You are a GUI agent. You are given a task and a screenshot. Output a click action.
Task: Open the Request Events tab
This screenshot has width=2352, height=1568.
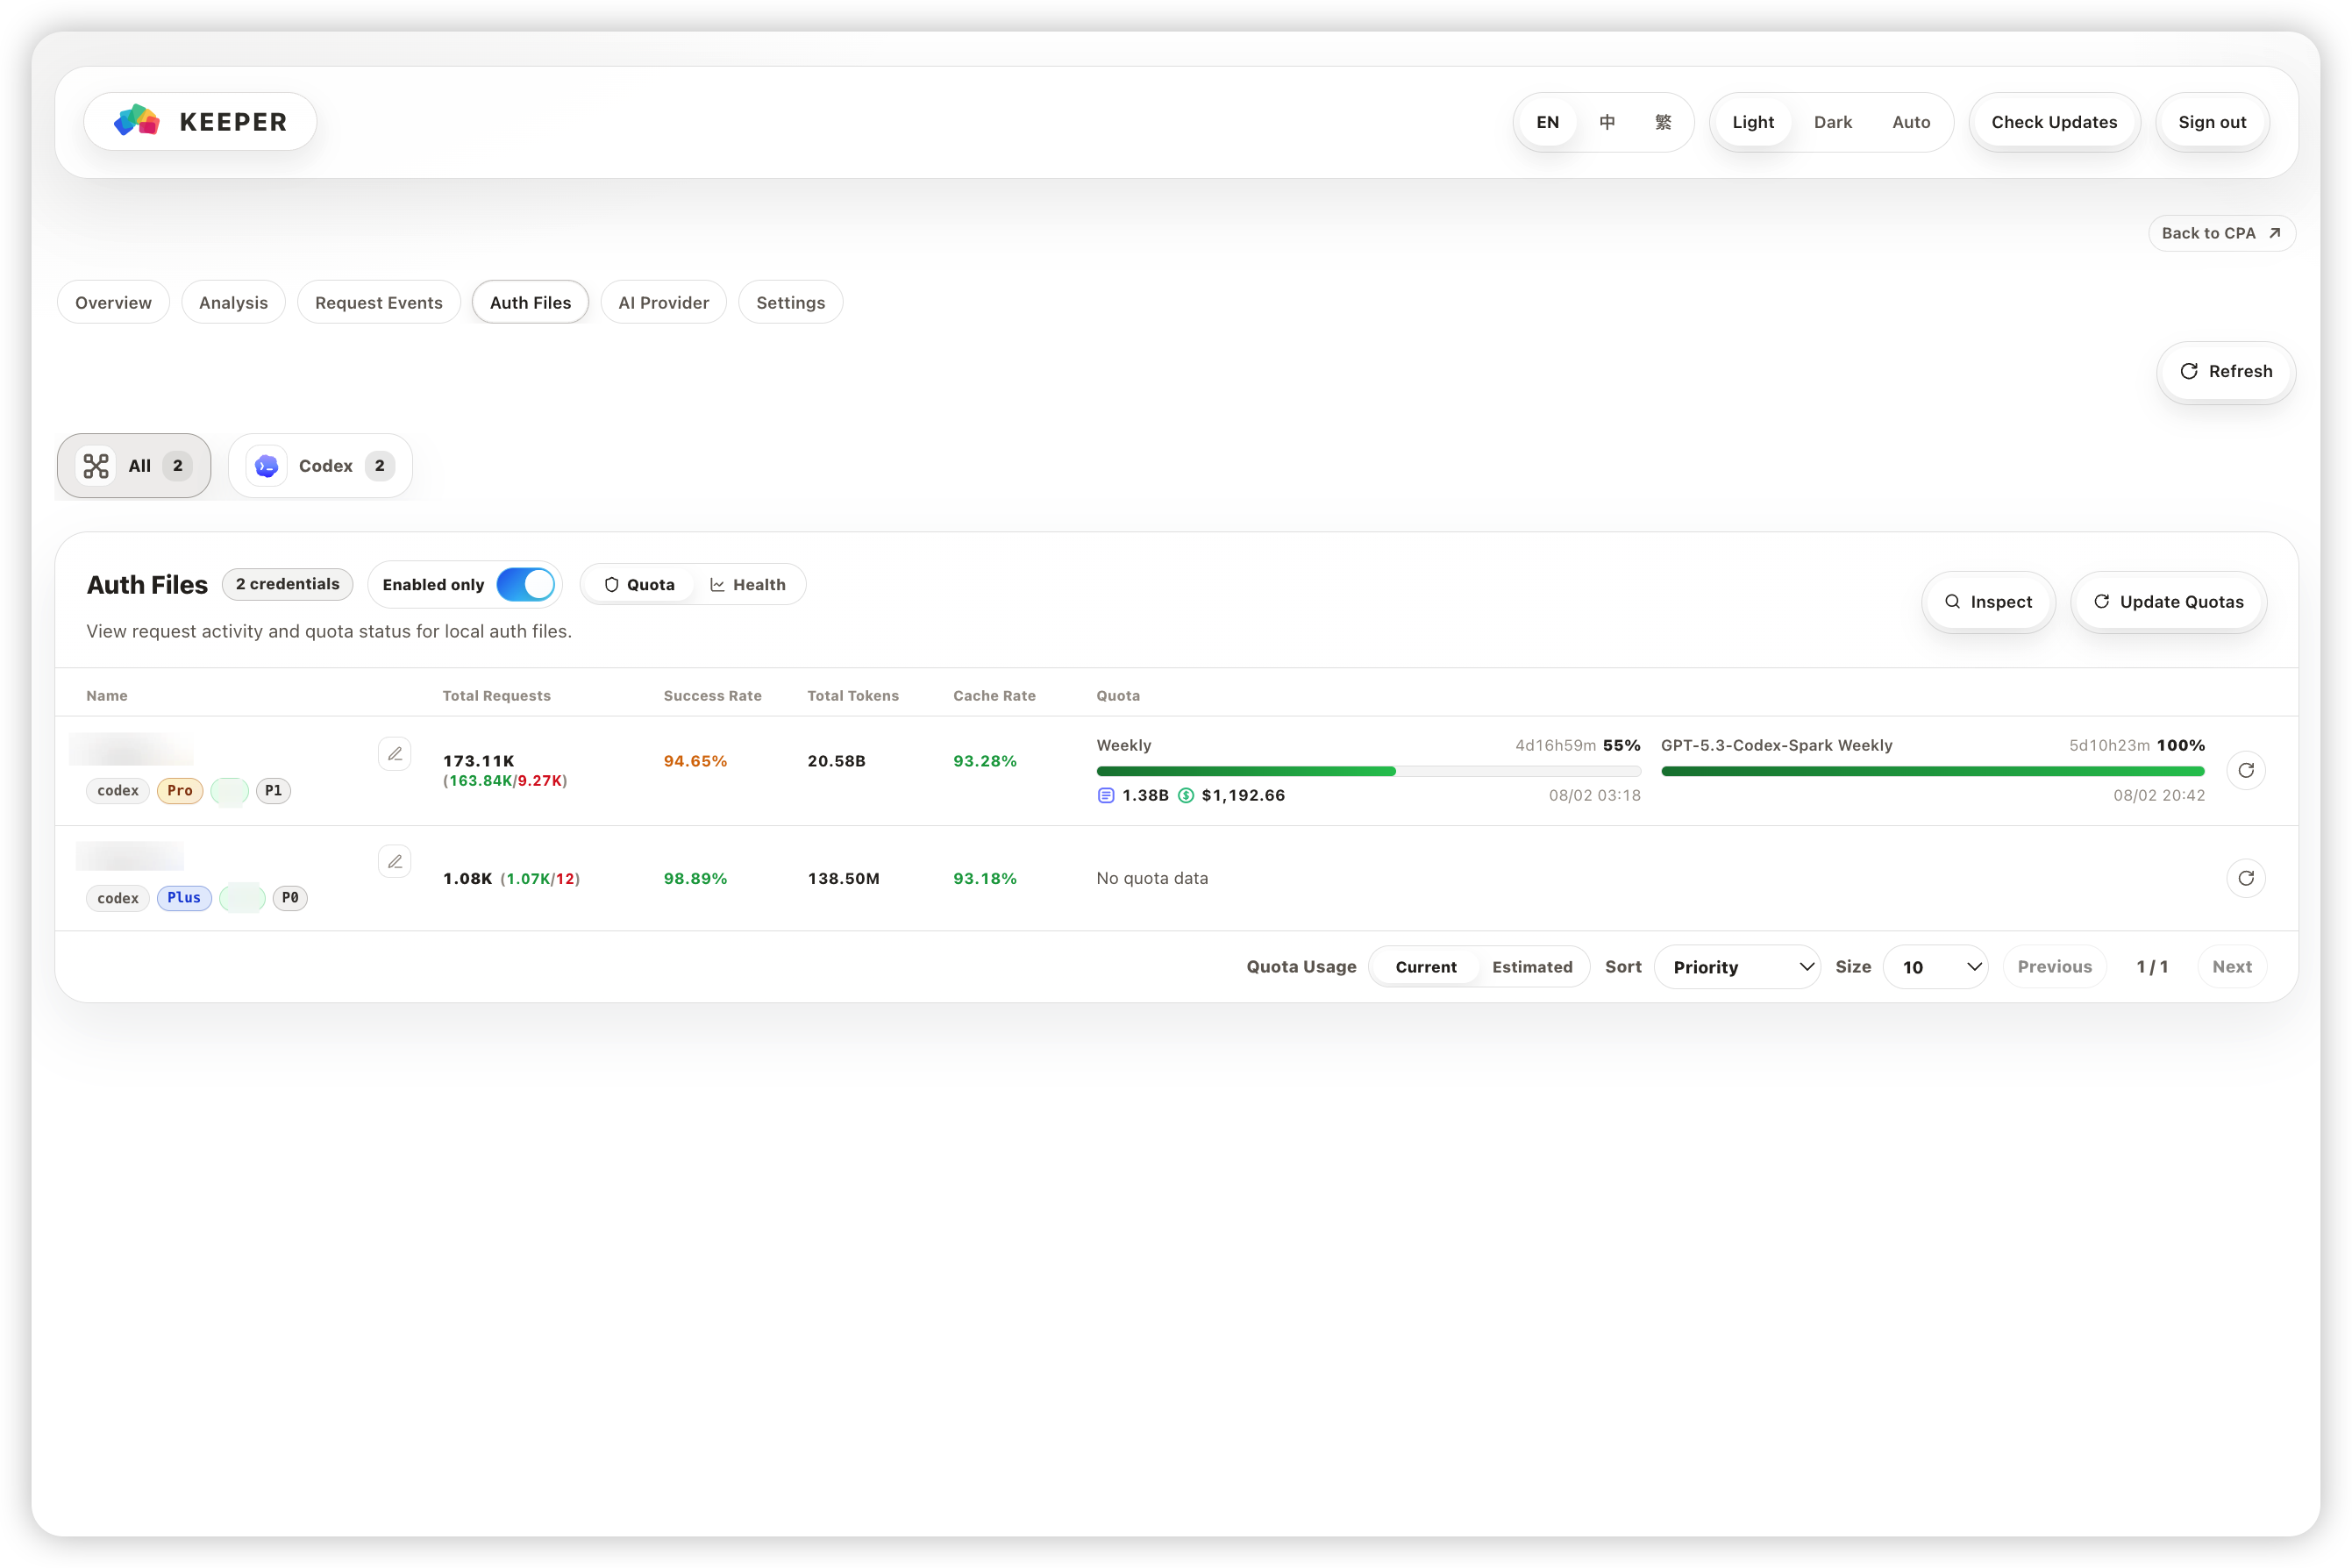(378, 302)
